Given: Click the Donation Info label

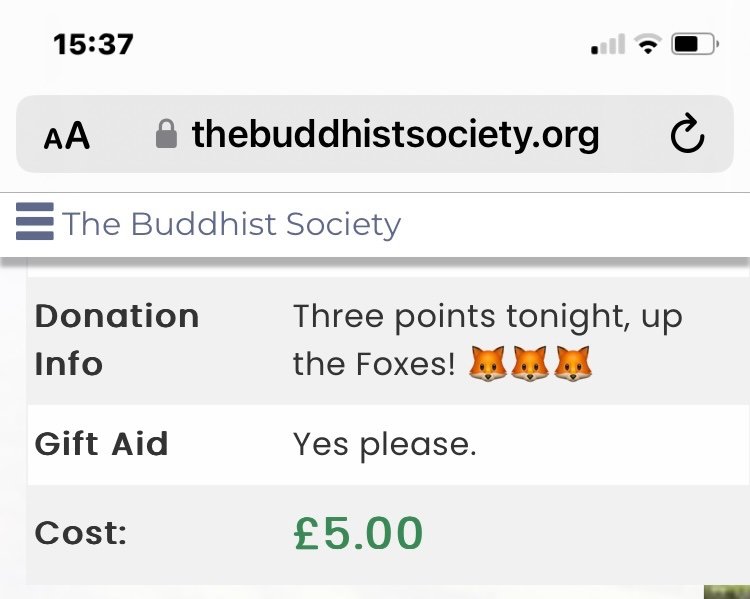Looking at the screenshot, I should (117, 340).
